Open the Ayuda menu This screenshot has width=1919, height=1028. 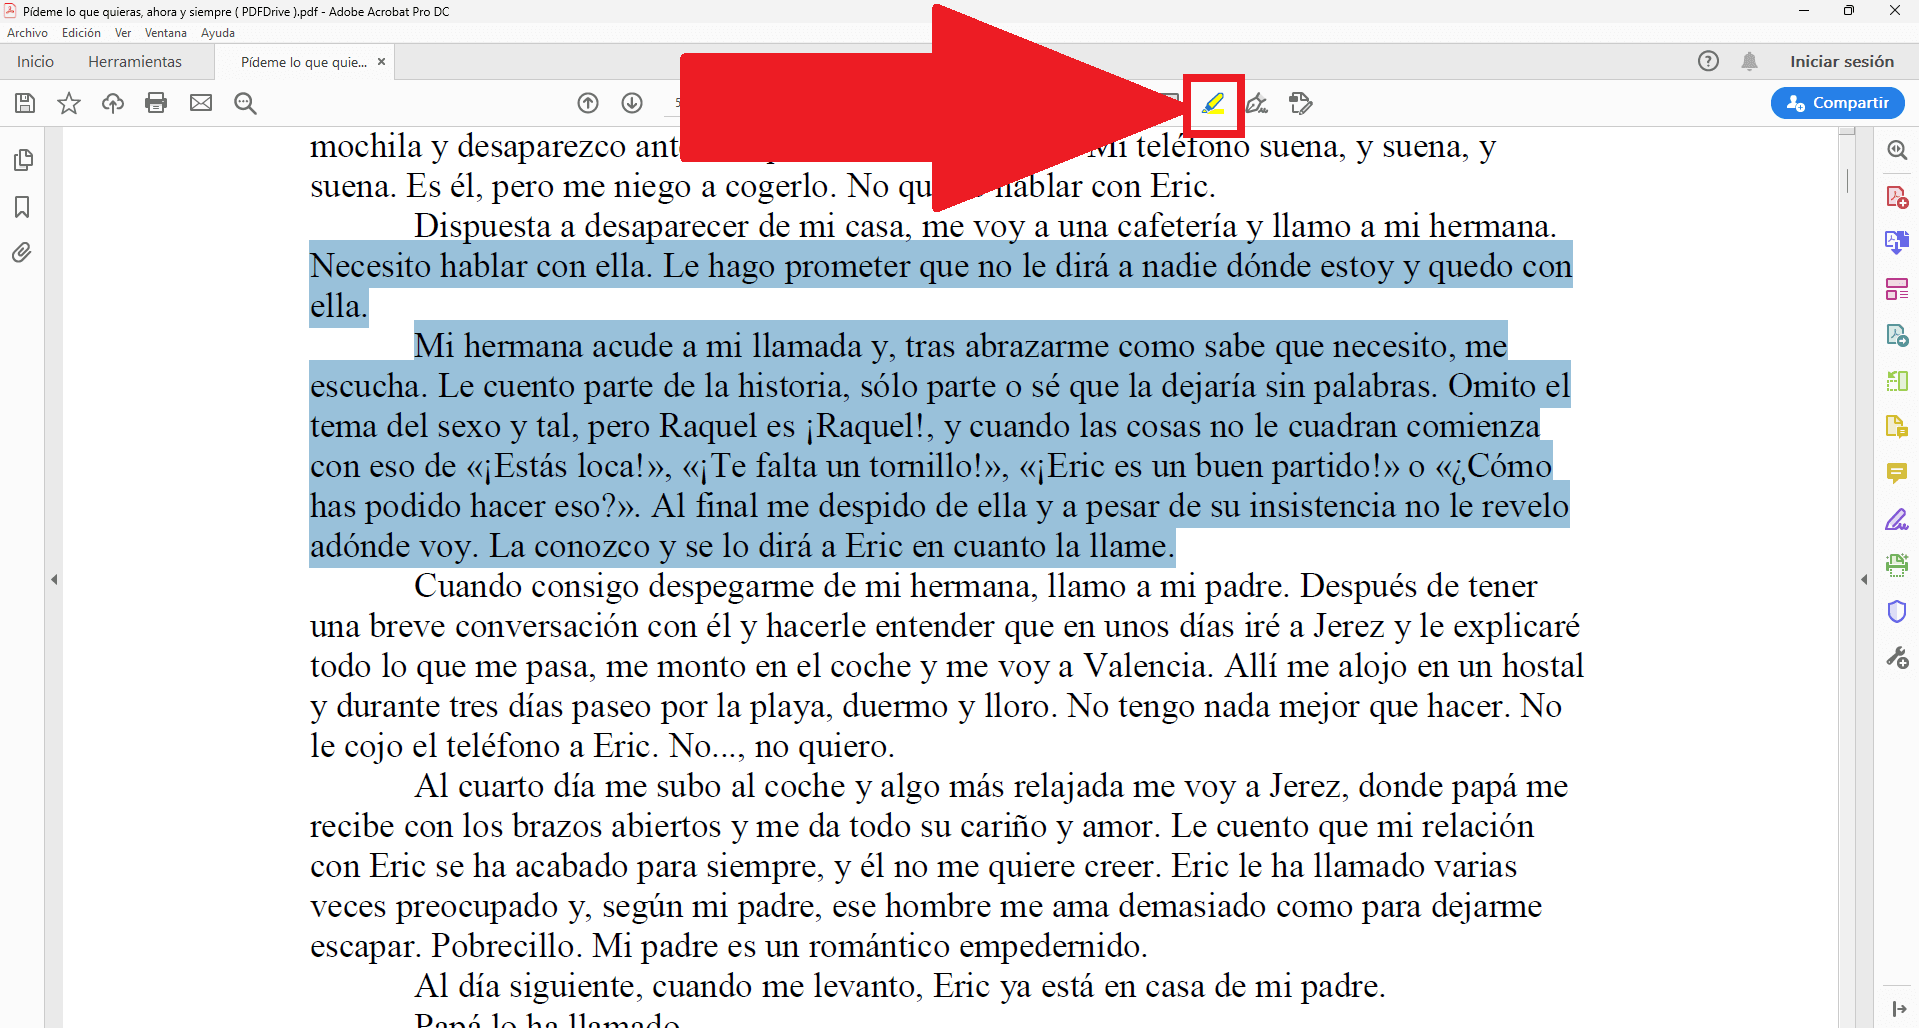click(218, 33)
